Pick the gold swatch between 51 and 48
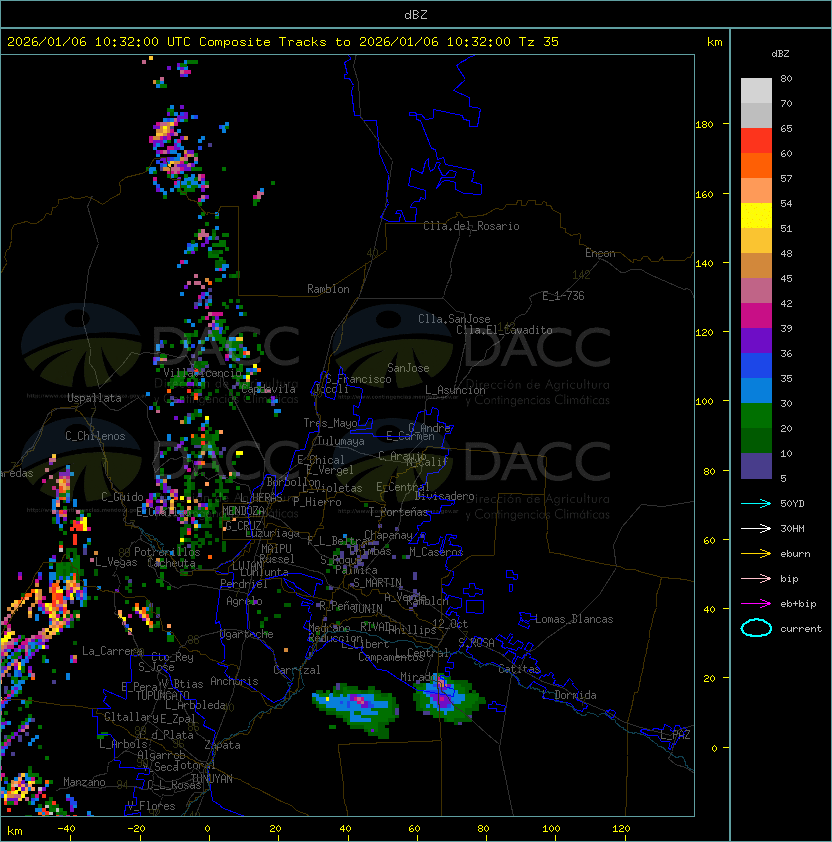 coord(756,241)
